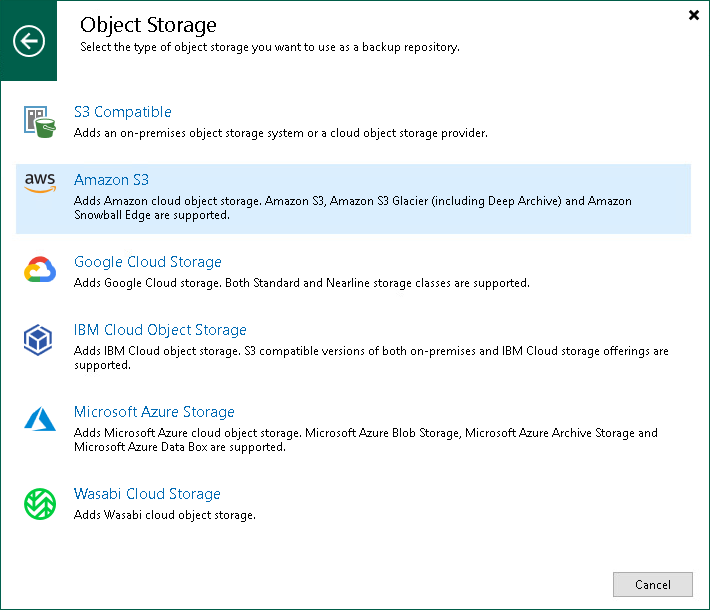
Task: Click the Google Cloud logo icon
Action: [40, 271]
